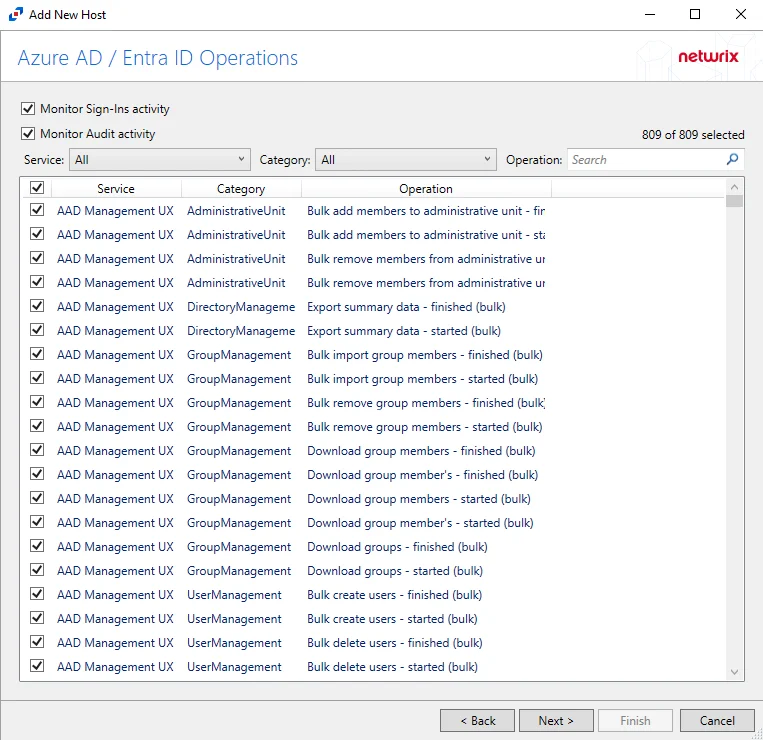
Task: Uncheck Export summary data - finished (bulk) row
Action: point(37,306)
